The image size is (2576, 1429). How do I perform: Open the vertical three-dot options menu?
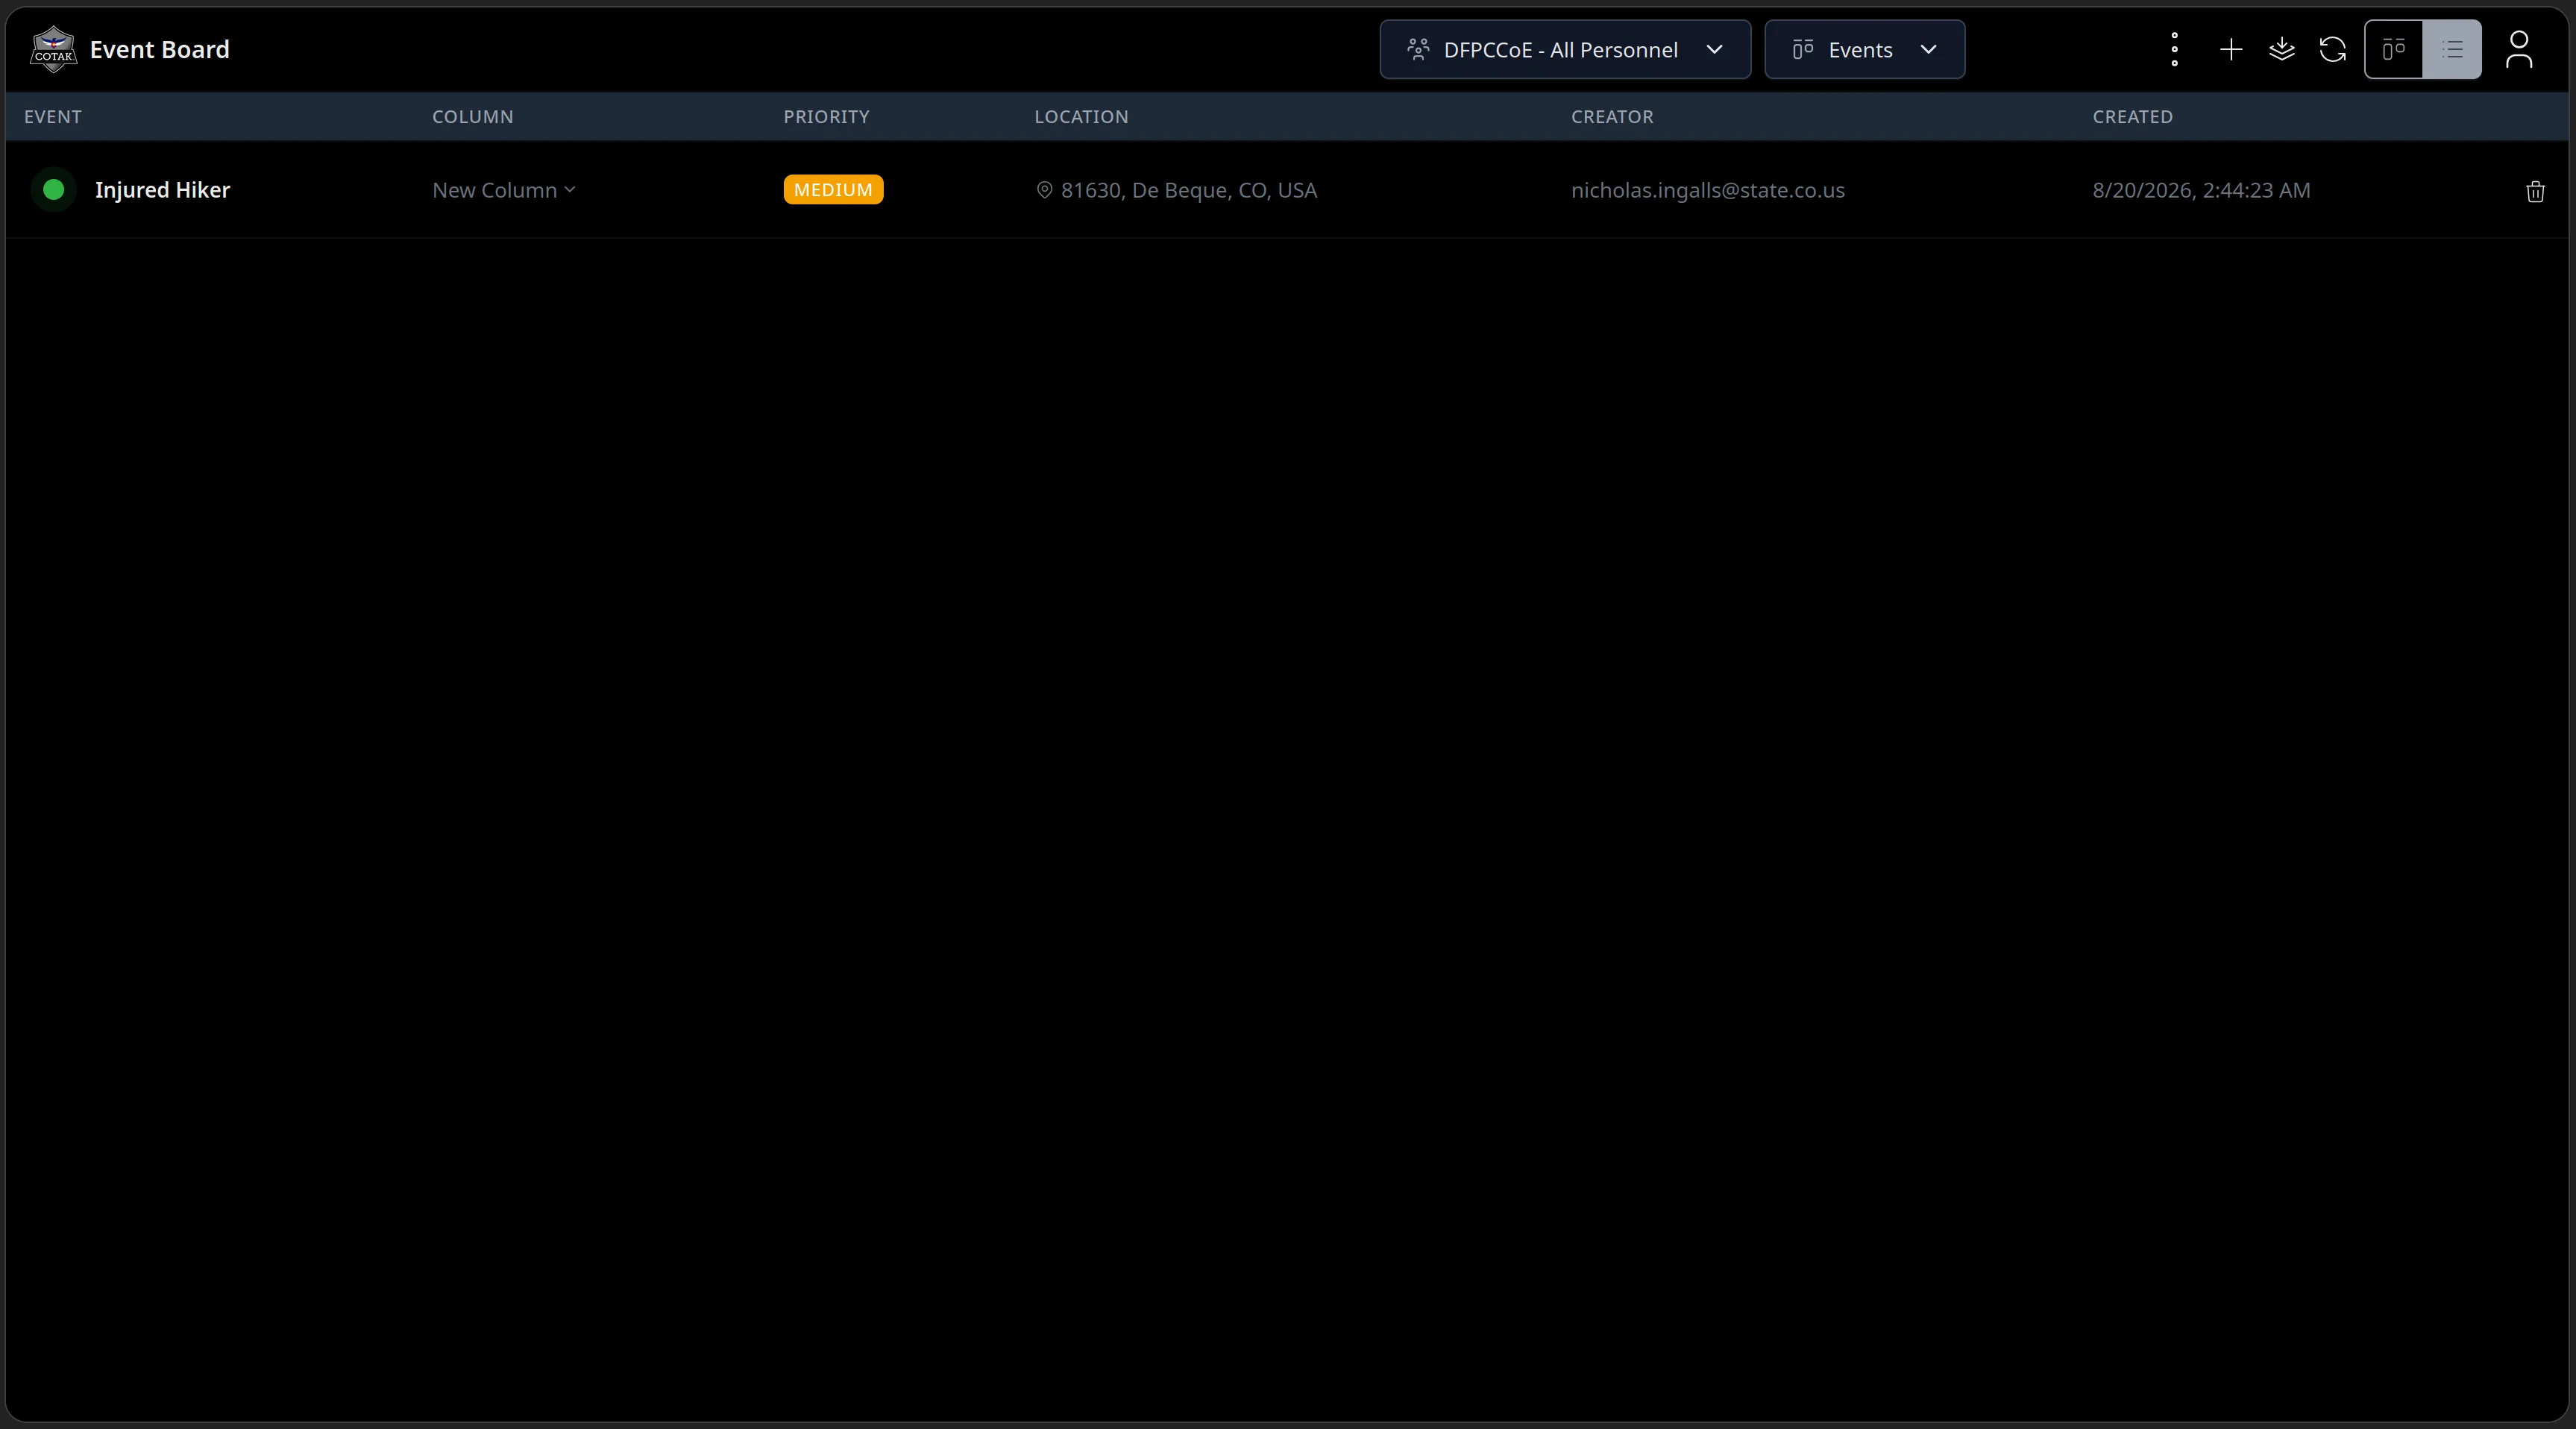click(2174, 49)
